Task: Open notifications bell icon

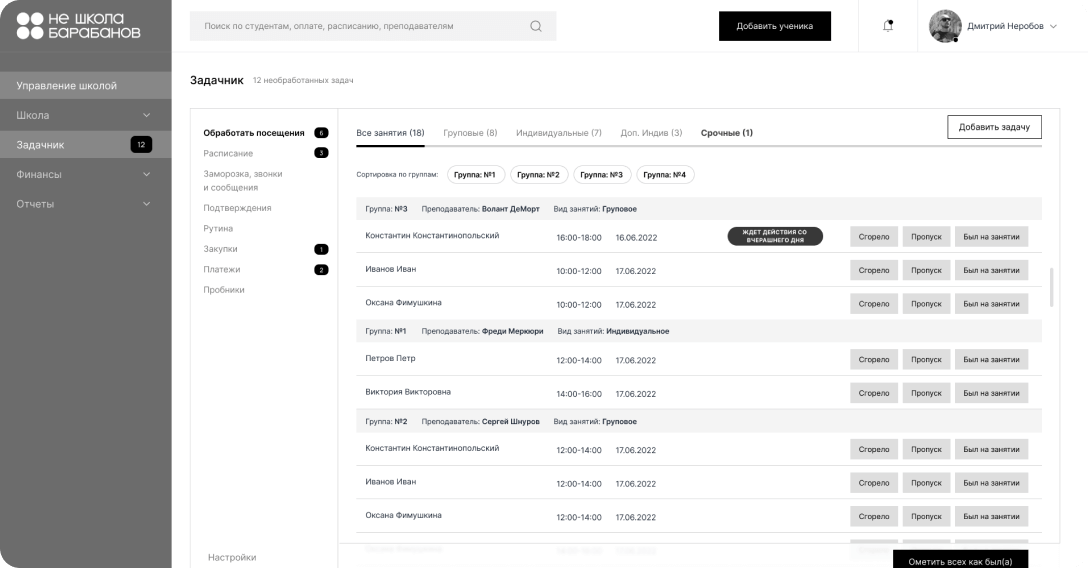Action: (888, 26)
